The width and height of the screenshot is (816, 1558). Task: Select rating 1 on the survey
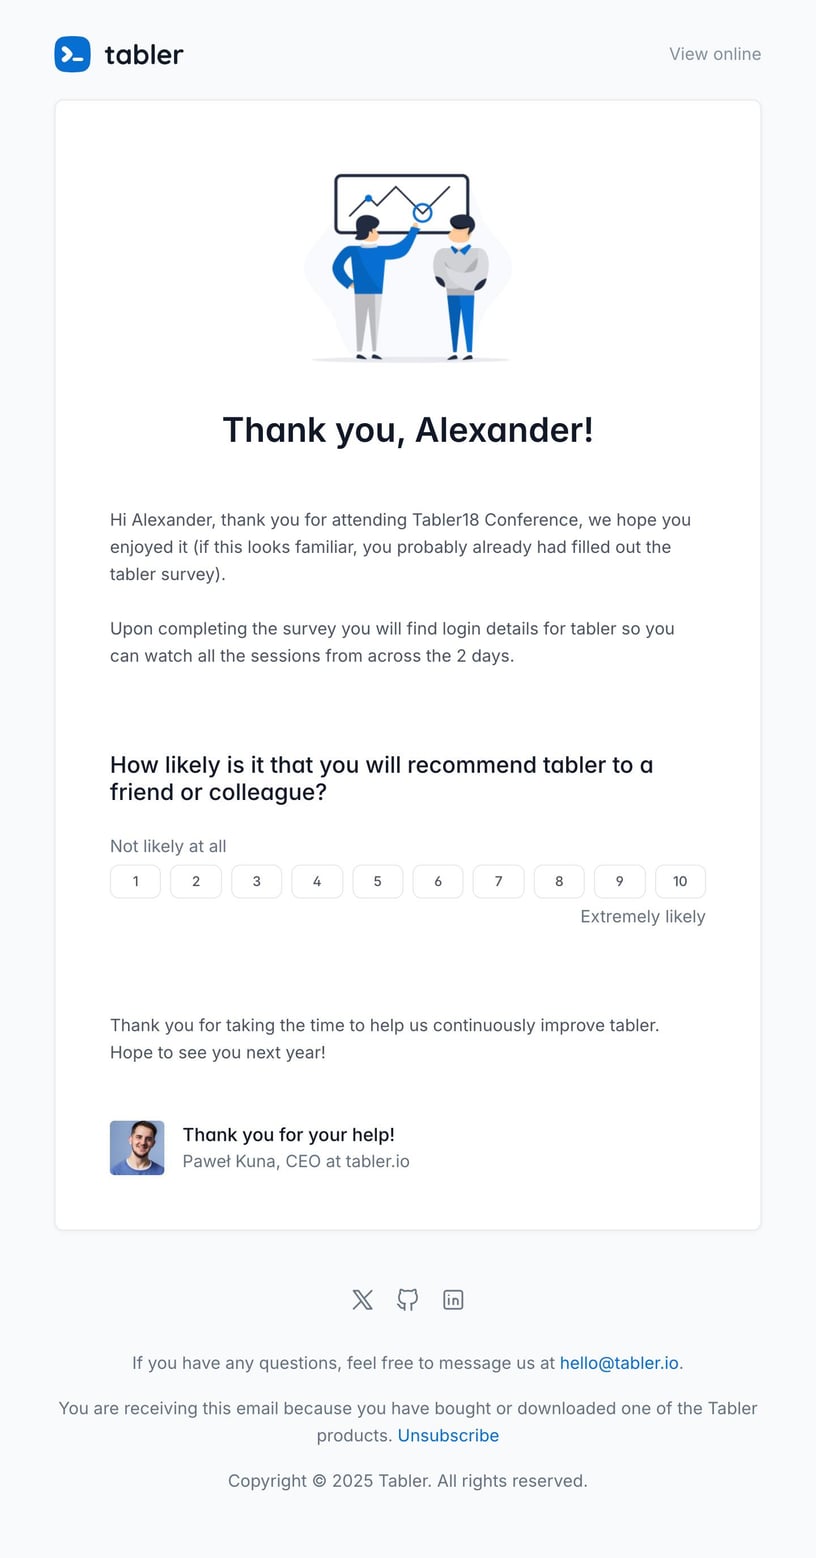tap(135, 881)
